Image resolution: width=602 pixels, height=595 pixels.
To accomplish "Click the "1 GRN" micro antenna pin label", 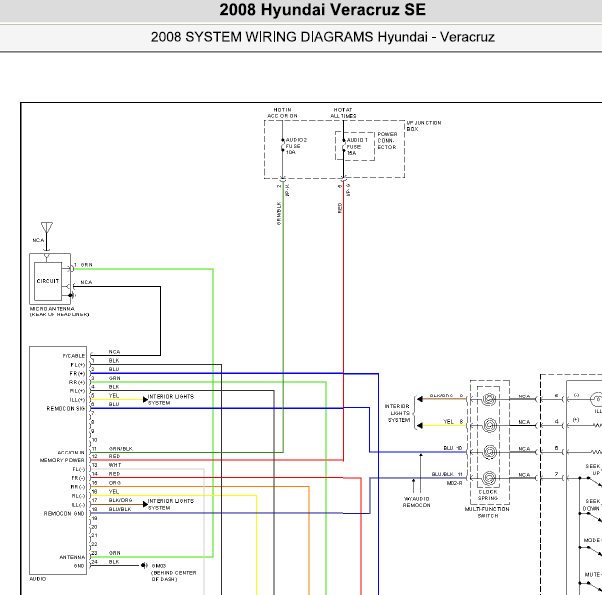I will tap(83, 265).
